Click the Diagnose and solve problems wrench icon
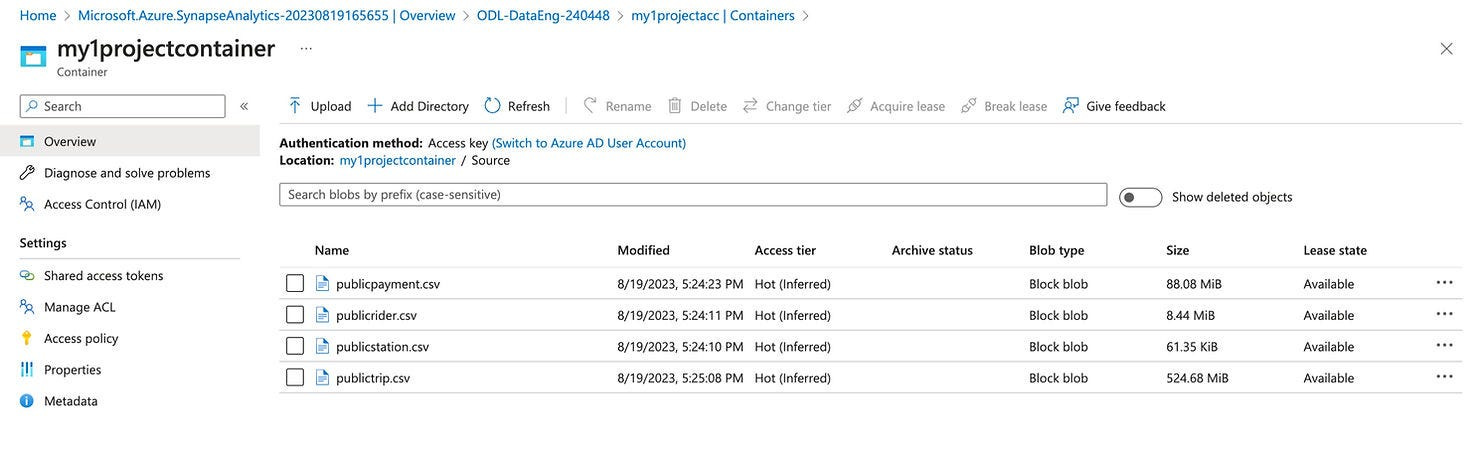Screen dimensions: 1480x450 click(27, 173)
